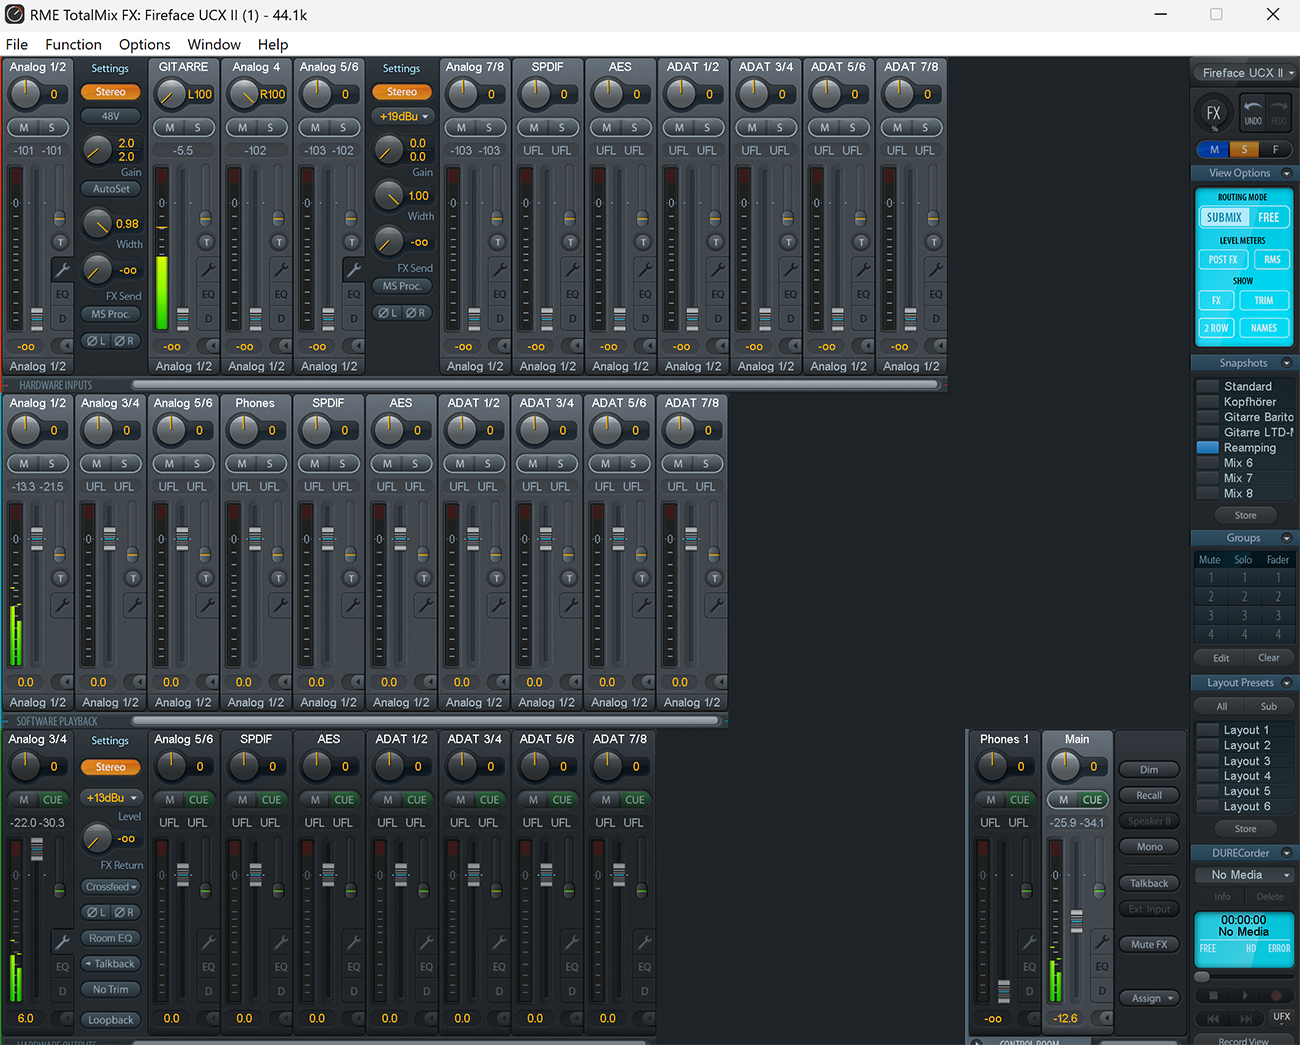Collapse the Layout Presets section

click(1287, 683)
